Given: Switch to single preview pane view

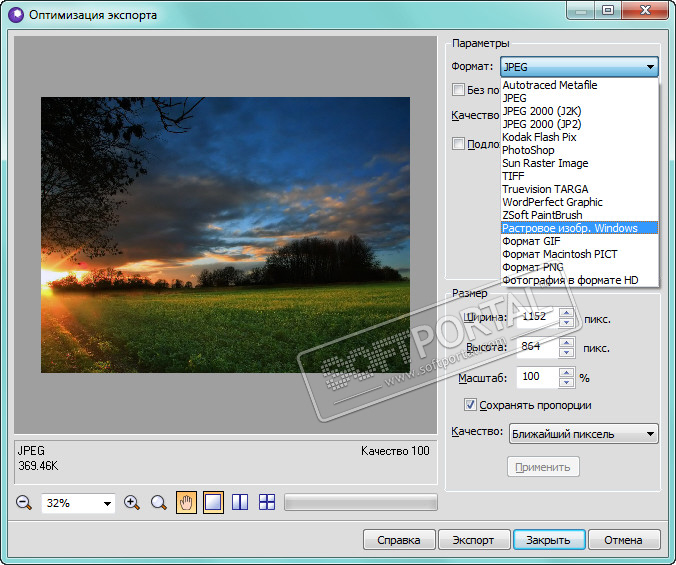Looking at the screenshot, I should (213, 503).
